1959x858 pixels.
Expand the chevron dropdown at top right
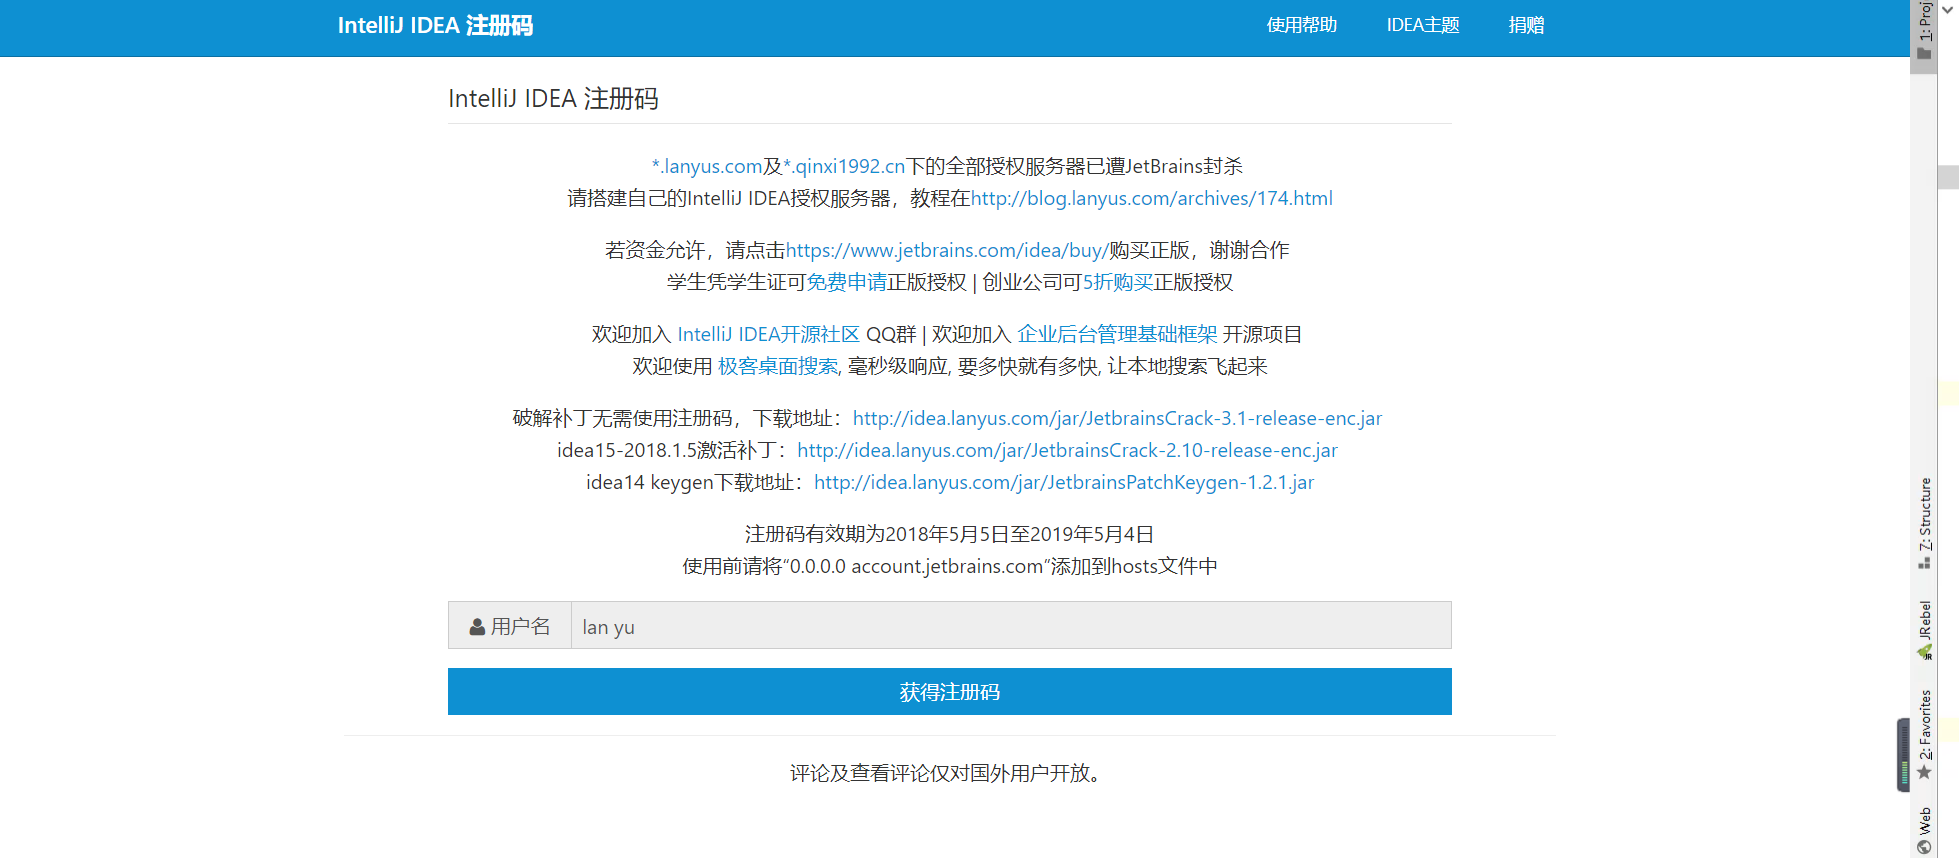click(1947, 9)
